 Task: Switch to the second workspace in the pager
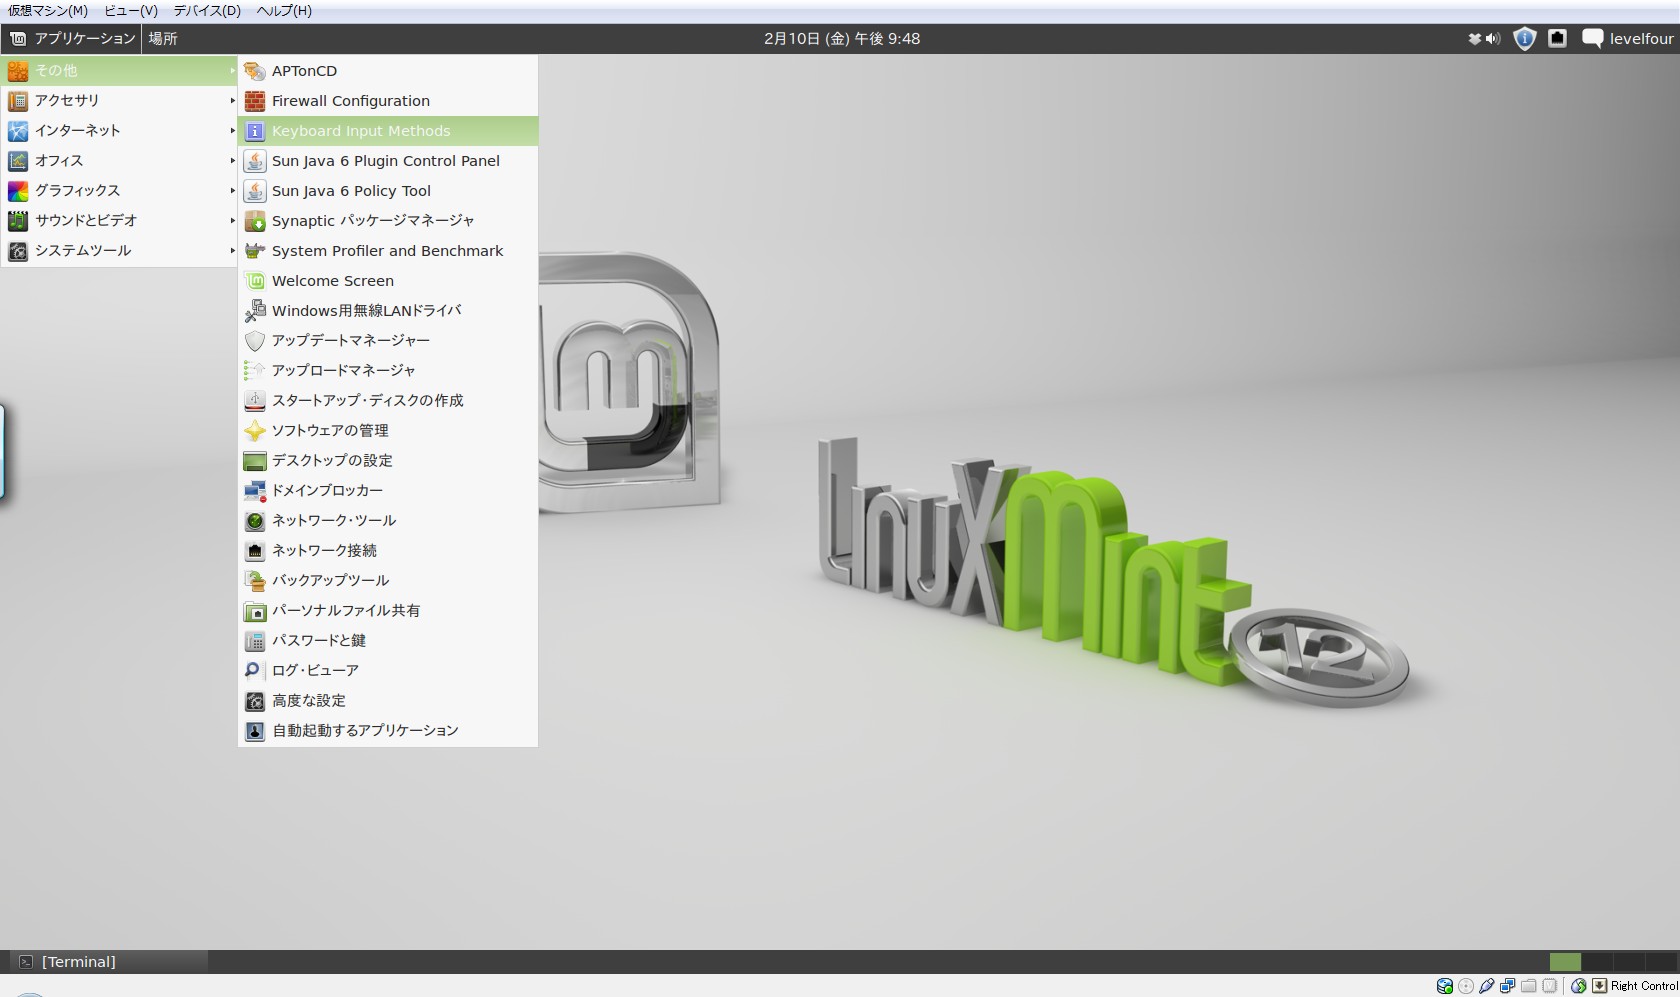(x=1597, y=962)
